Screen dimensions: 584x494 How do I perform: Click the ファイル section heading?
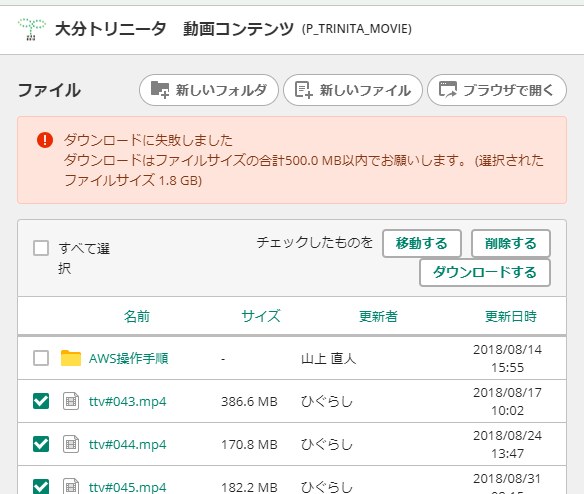click(x=49, y=90)
